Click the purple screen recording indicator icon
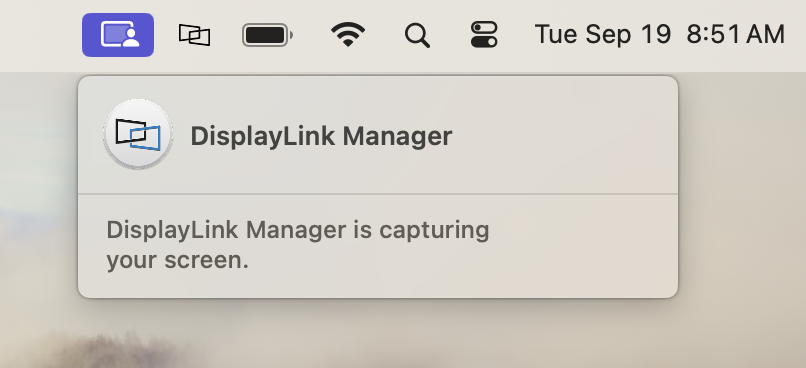 point(118,35)
